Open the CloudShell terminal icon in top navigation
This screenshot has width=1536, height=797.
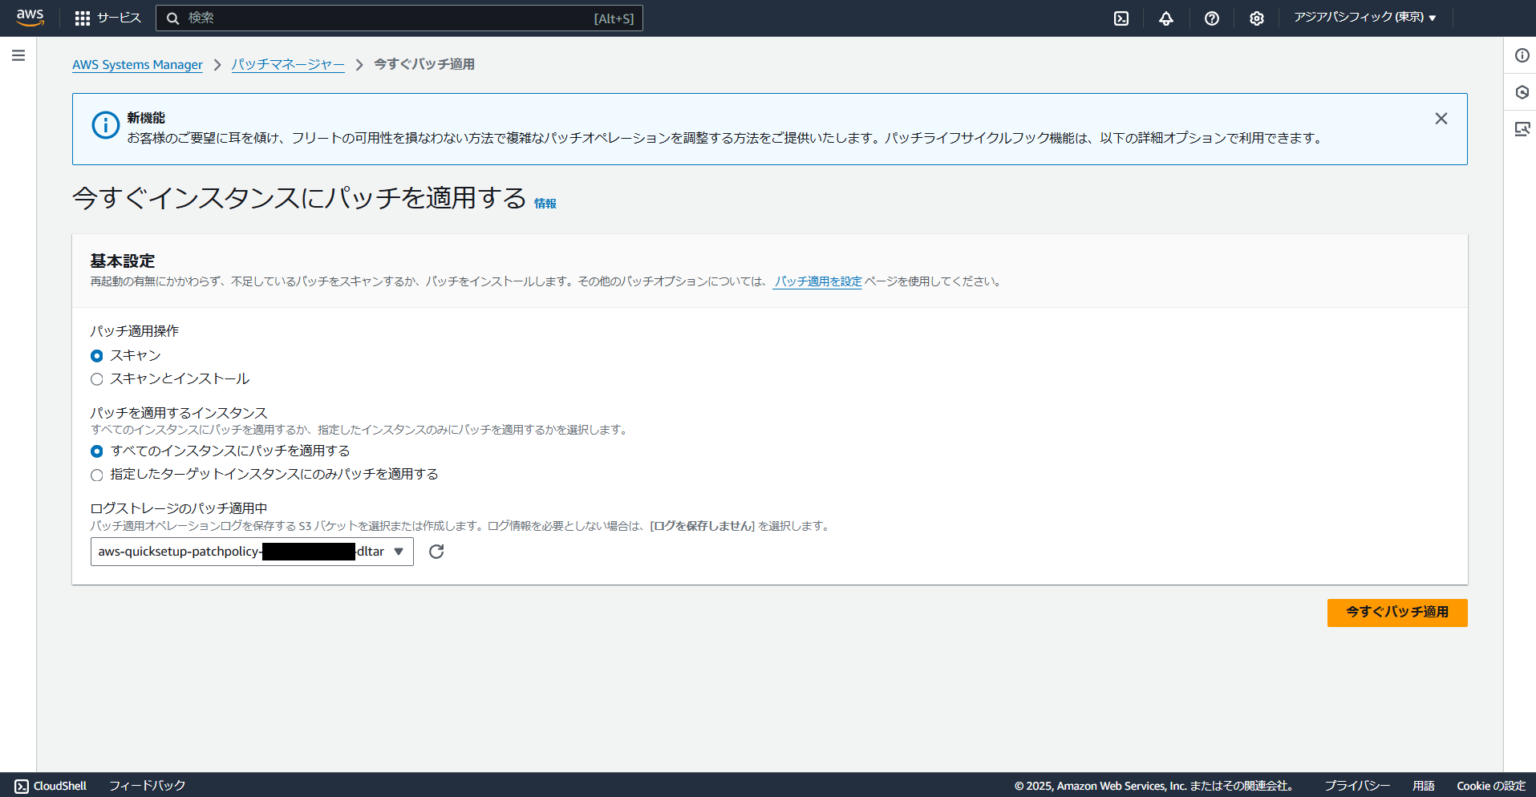1121,17
